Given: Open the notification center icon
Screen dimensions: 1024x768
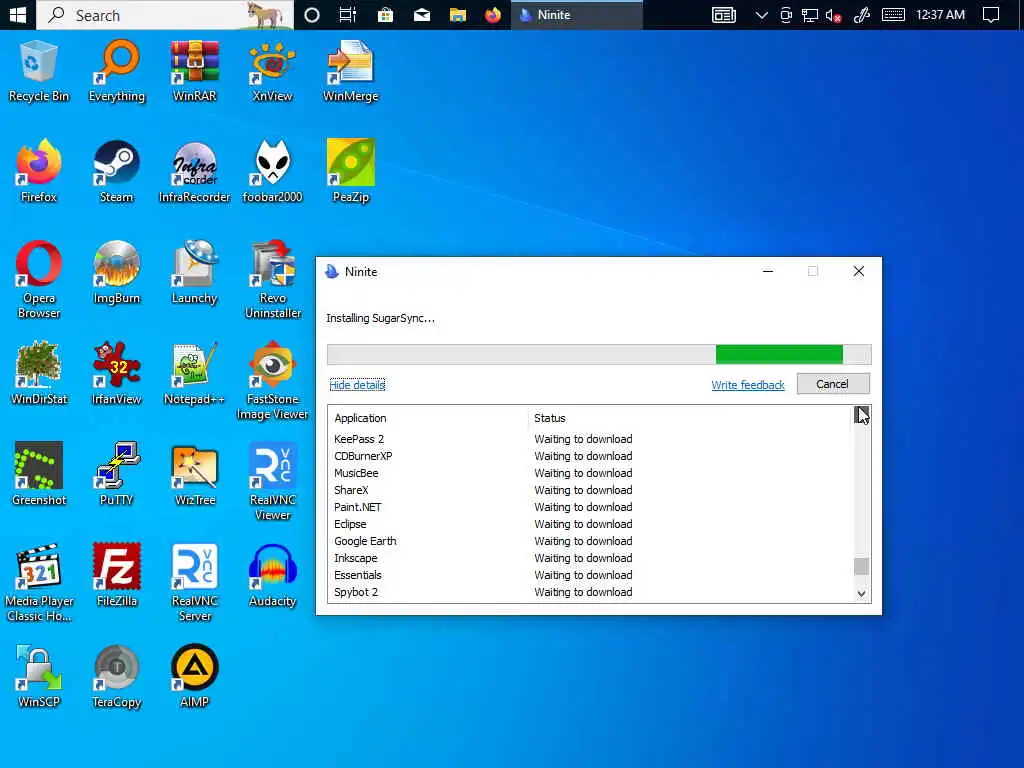Looking at the screenshot, I should [x=991, y=14].
